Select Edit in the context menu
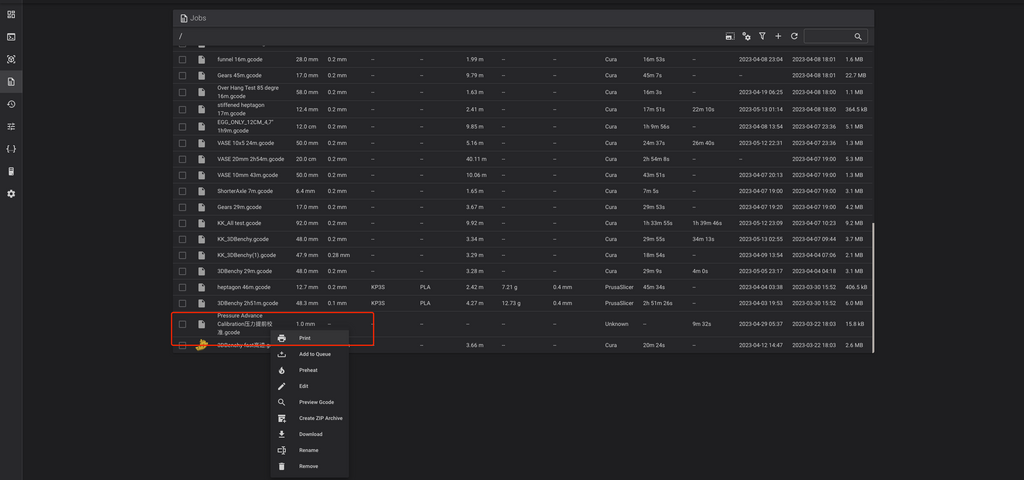The image size is (1024, 480). 310,386
